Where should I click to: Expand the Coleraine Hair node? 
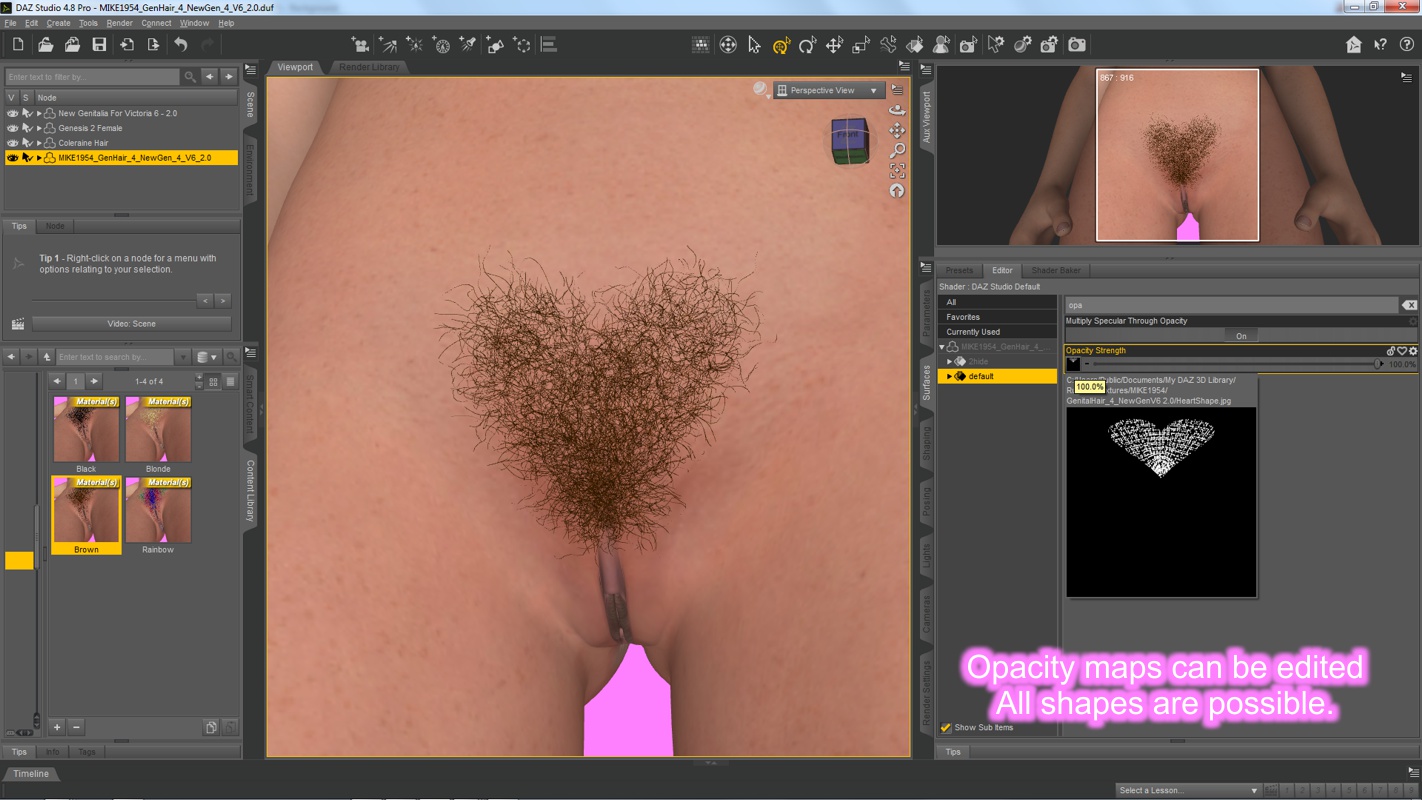(x=39, y=143)
